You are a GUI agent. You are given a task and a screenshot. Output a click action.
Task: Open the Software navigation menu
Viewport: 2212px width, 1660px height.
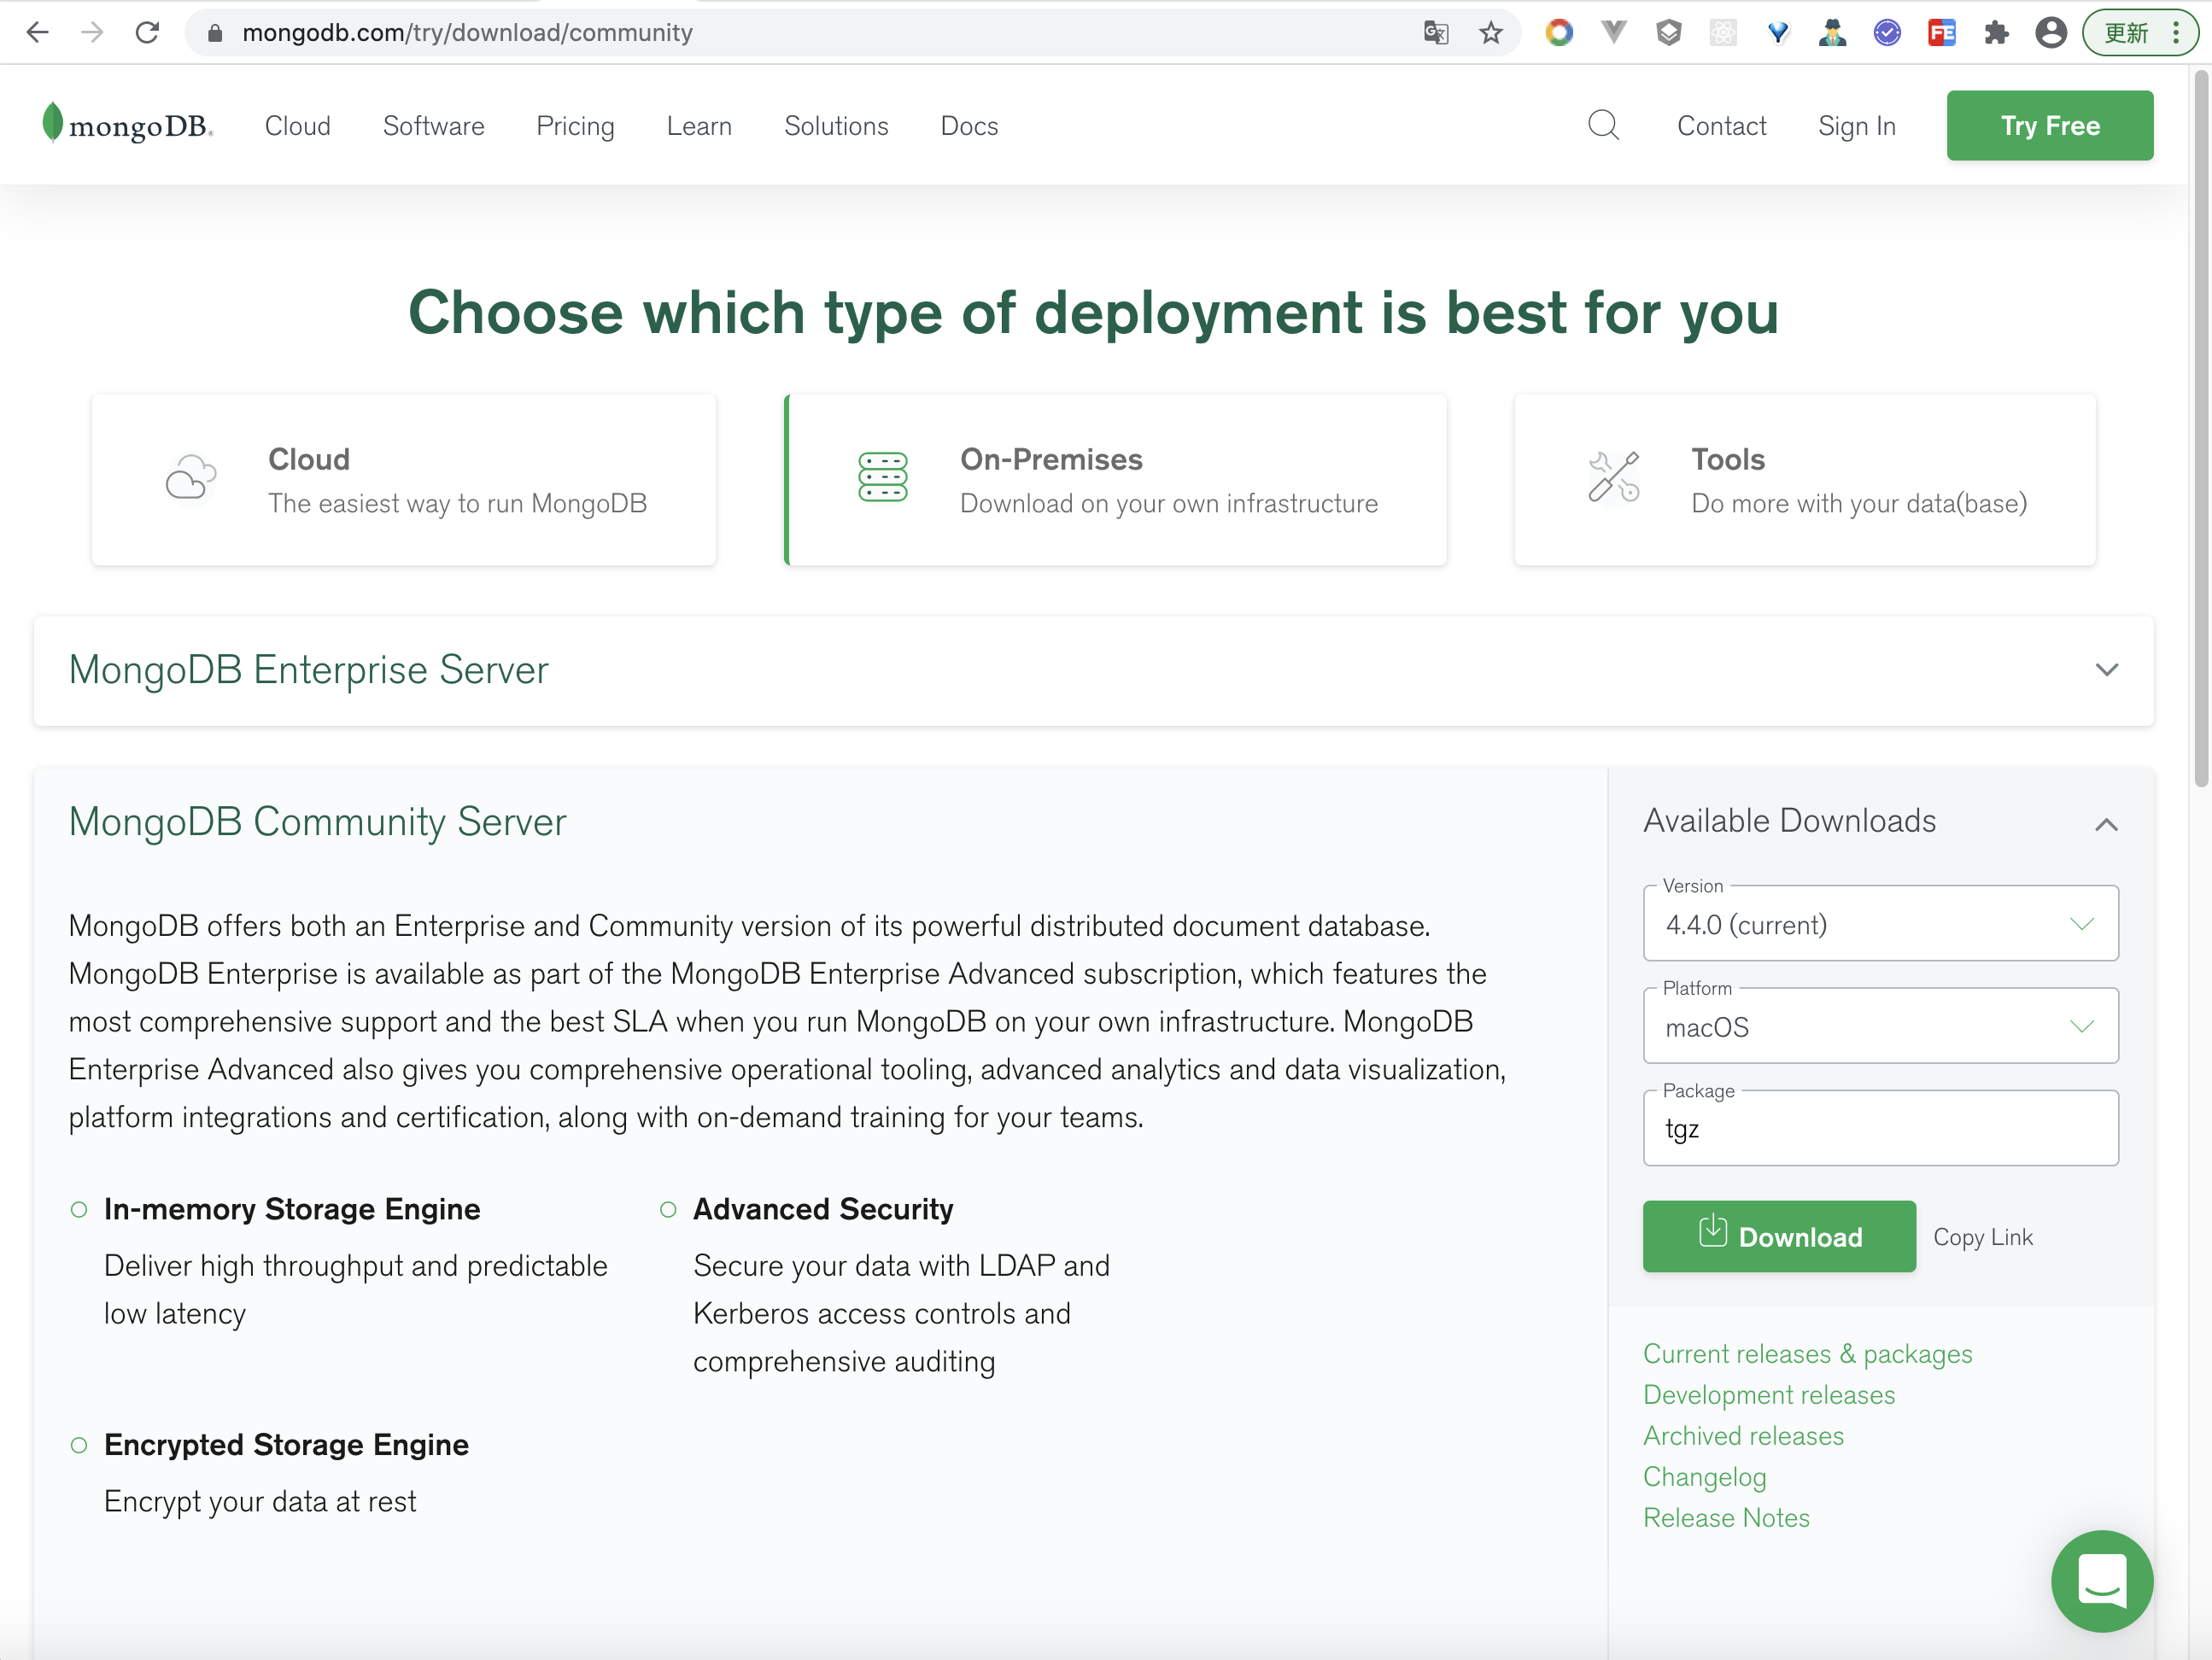(x=433, y=126)
